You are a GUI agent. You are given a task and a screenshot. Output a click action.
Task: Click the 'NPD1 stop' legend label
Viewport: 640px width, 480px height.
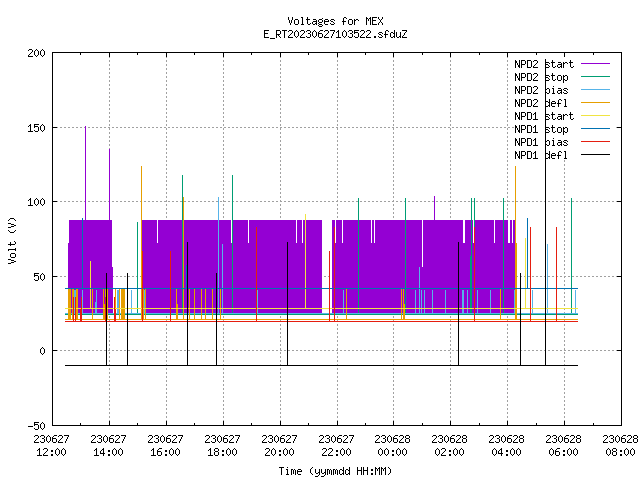coord(541,129)
